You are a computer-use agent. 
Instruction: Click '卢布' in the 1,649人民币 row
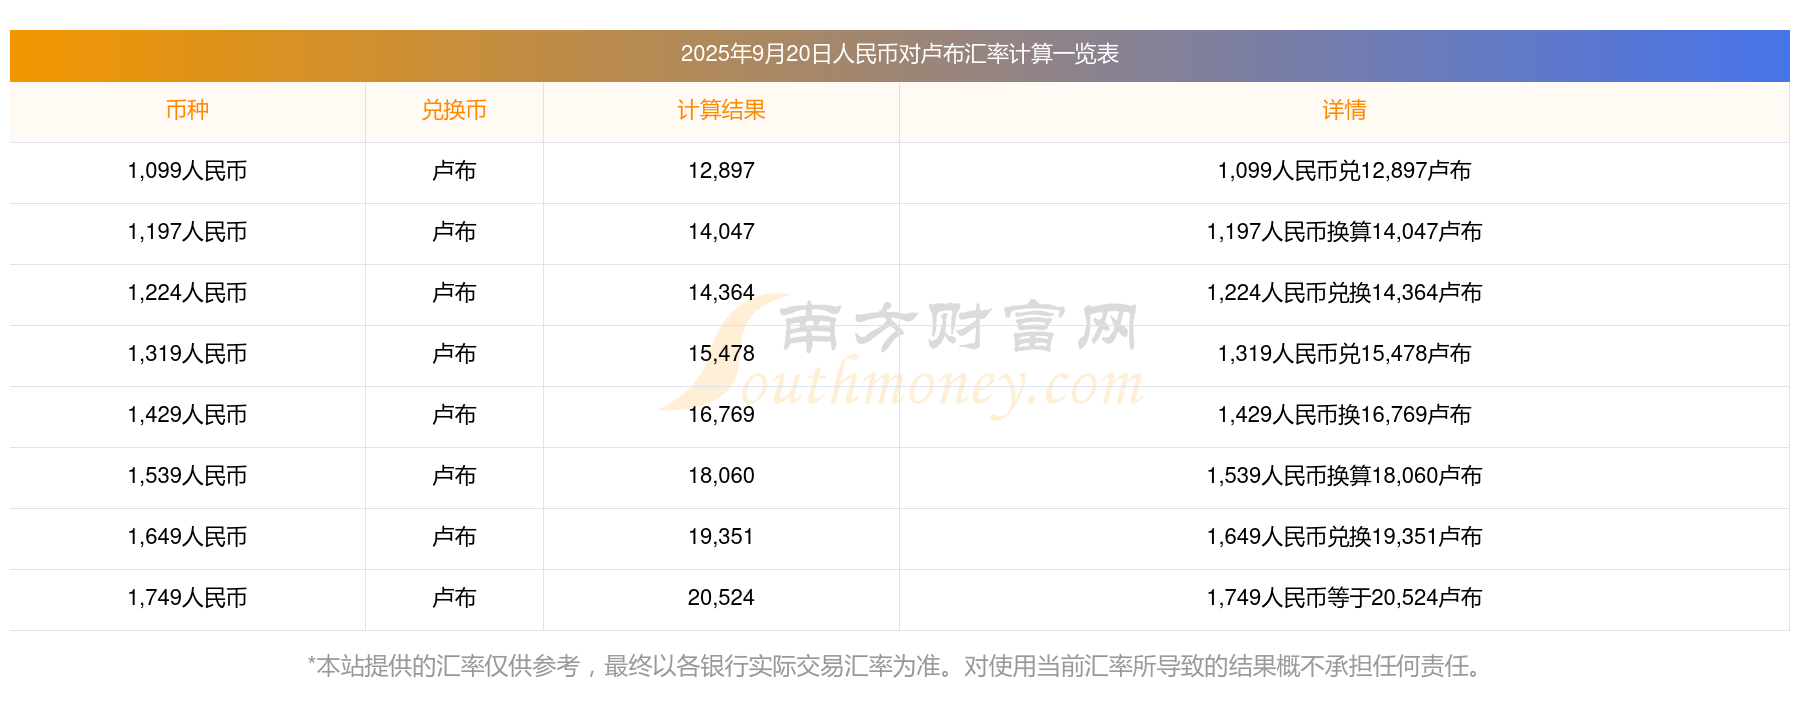(454, 537)
